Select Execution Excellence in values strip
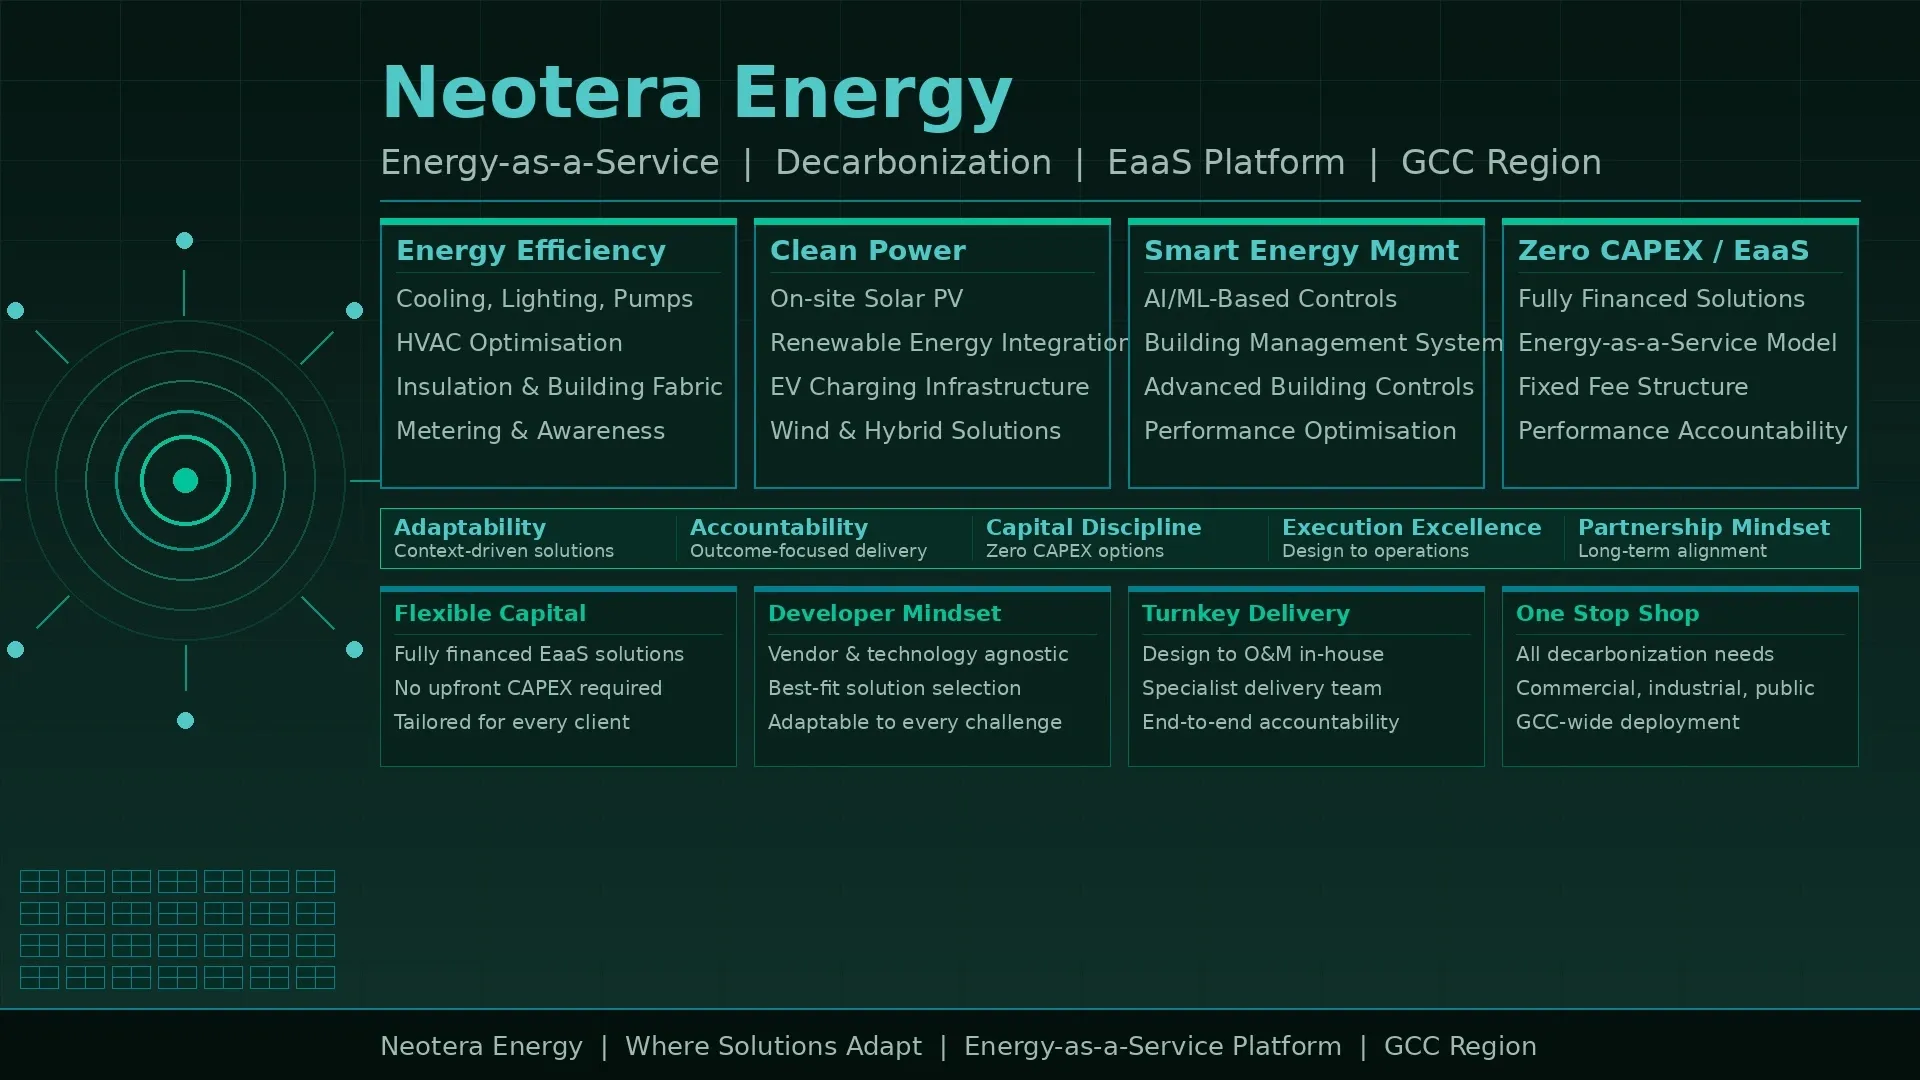 point(1411,527)
